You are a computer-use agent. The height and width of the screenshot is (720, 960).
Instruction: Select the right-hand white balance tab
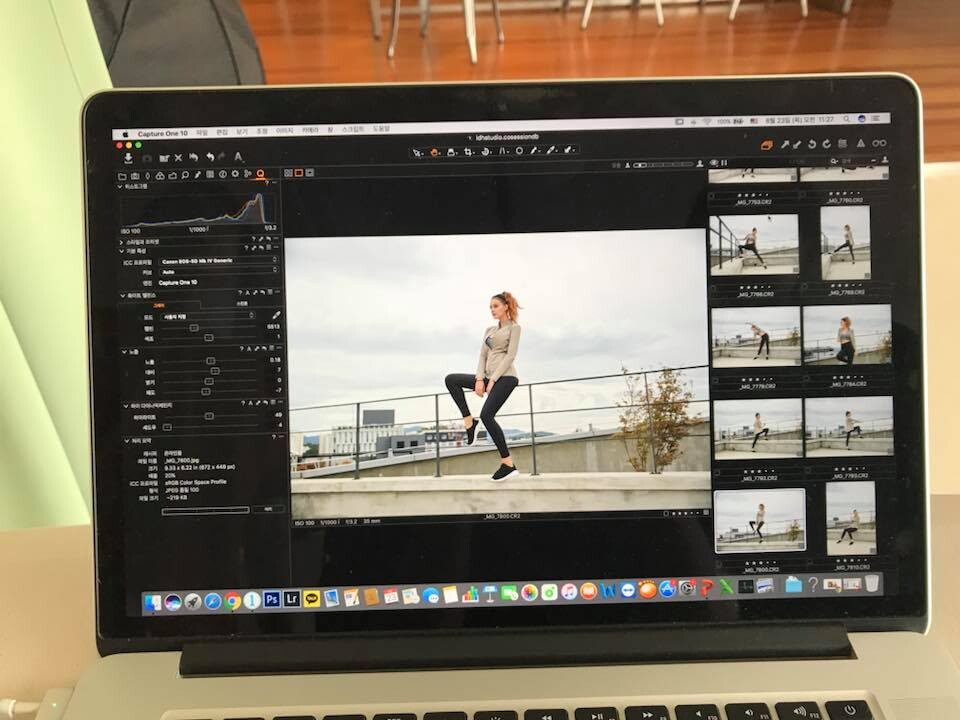242,304
